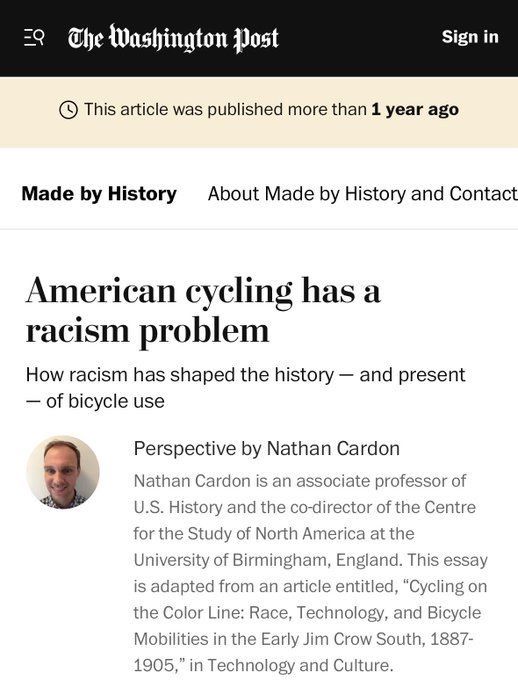The image size is (518, 680).
Task: Click the subheadline about bicycle use history
Action: [245, 388]
